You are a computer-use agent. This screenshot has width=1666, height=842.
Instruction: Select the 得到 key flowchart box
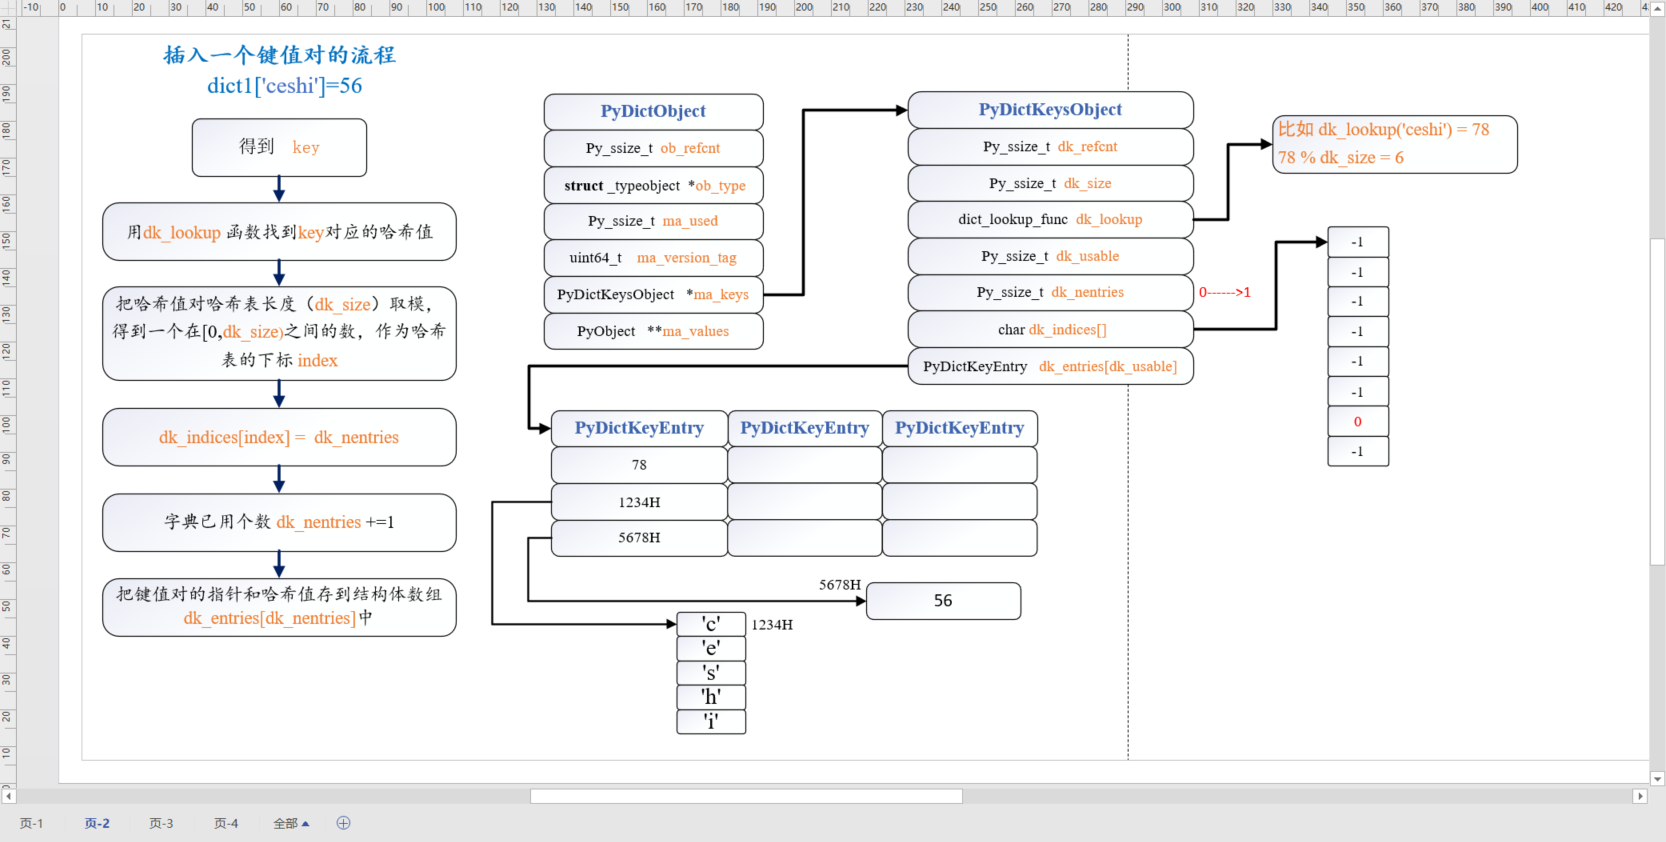click(x=279, y=147)
